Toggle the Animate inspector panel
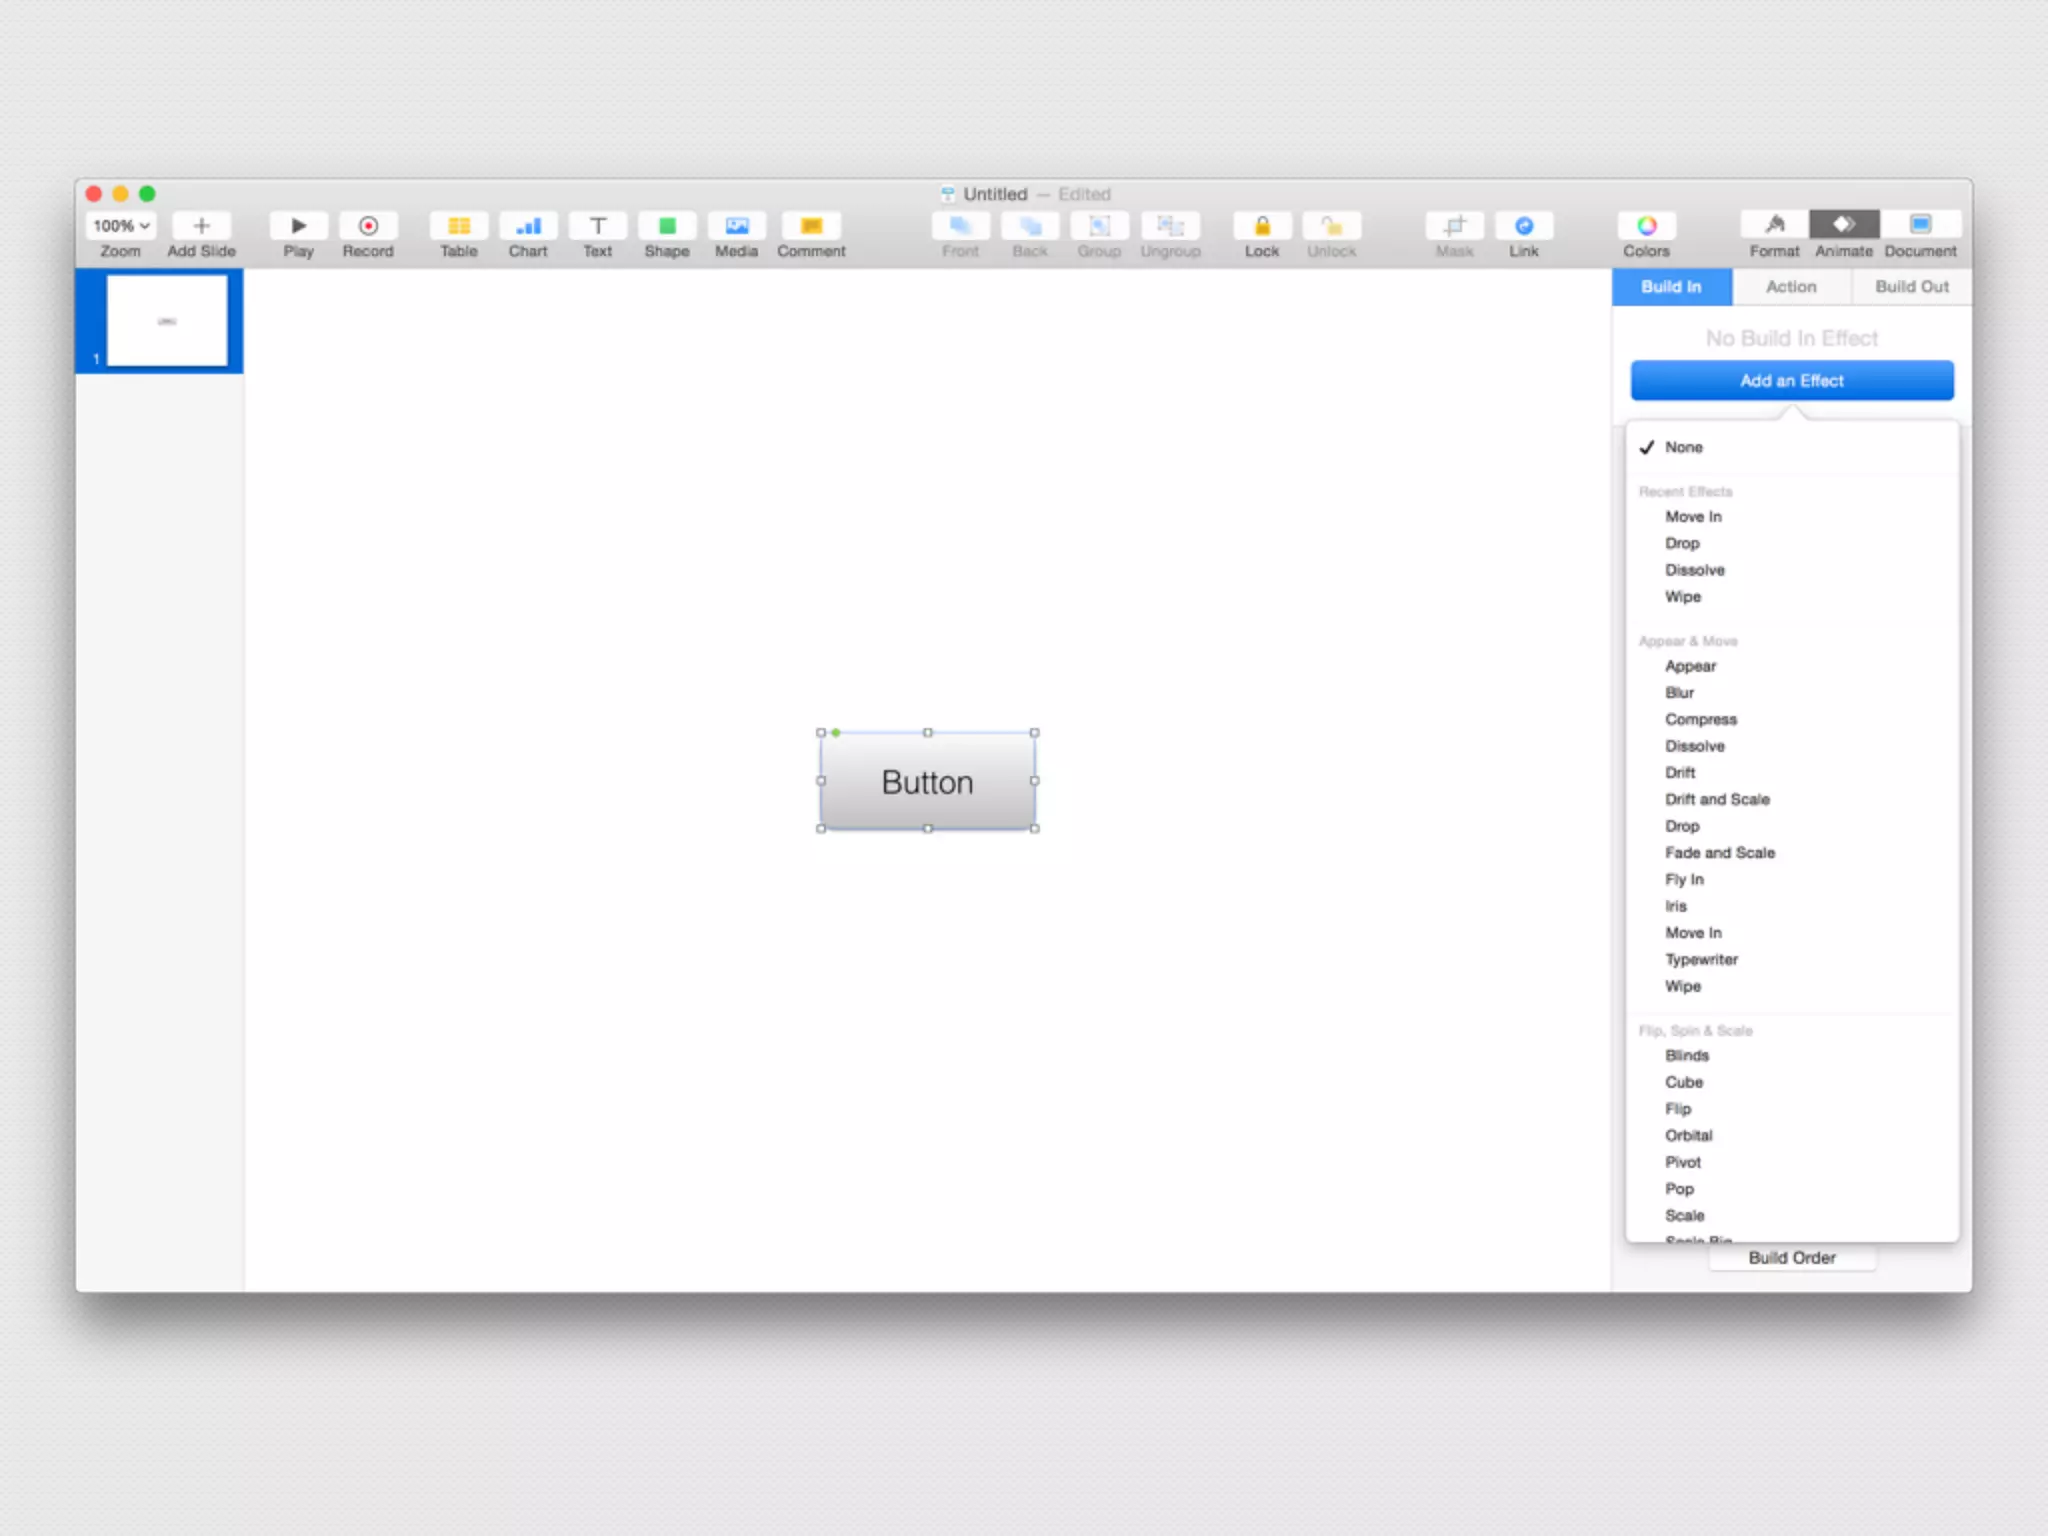 coord(1843,225)
